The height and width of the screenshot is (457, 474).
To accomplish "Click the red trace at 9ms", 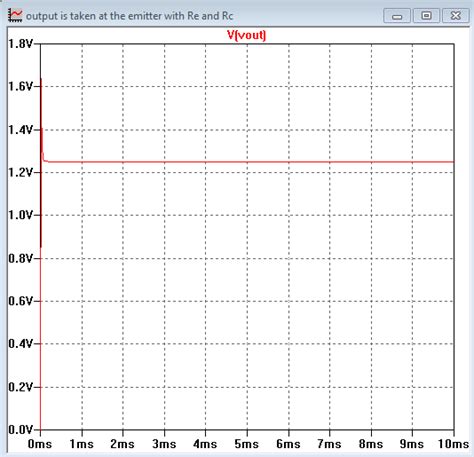I will click(412, 162).
